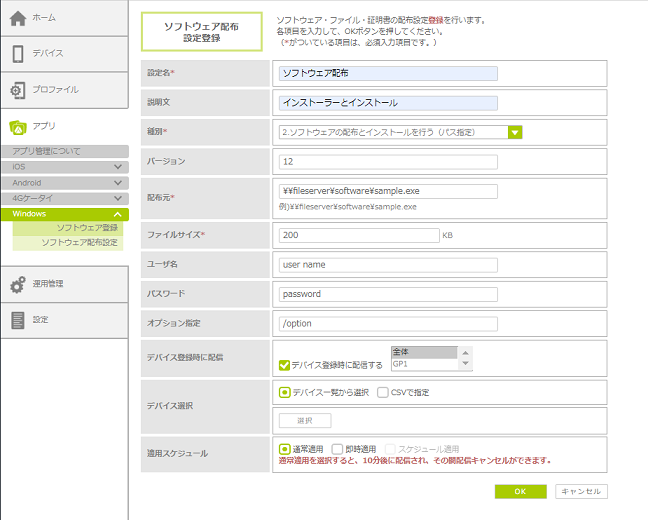
Task: Choose the 即時適用 schedule option
Action: coord(337,450)
